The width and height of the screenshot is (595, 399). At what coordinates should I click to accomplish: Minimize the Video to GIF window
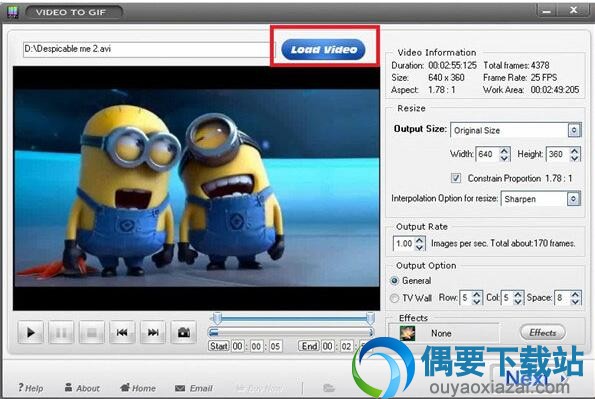[x=546, y=11]
